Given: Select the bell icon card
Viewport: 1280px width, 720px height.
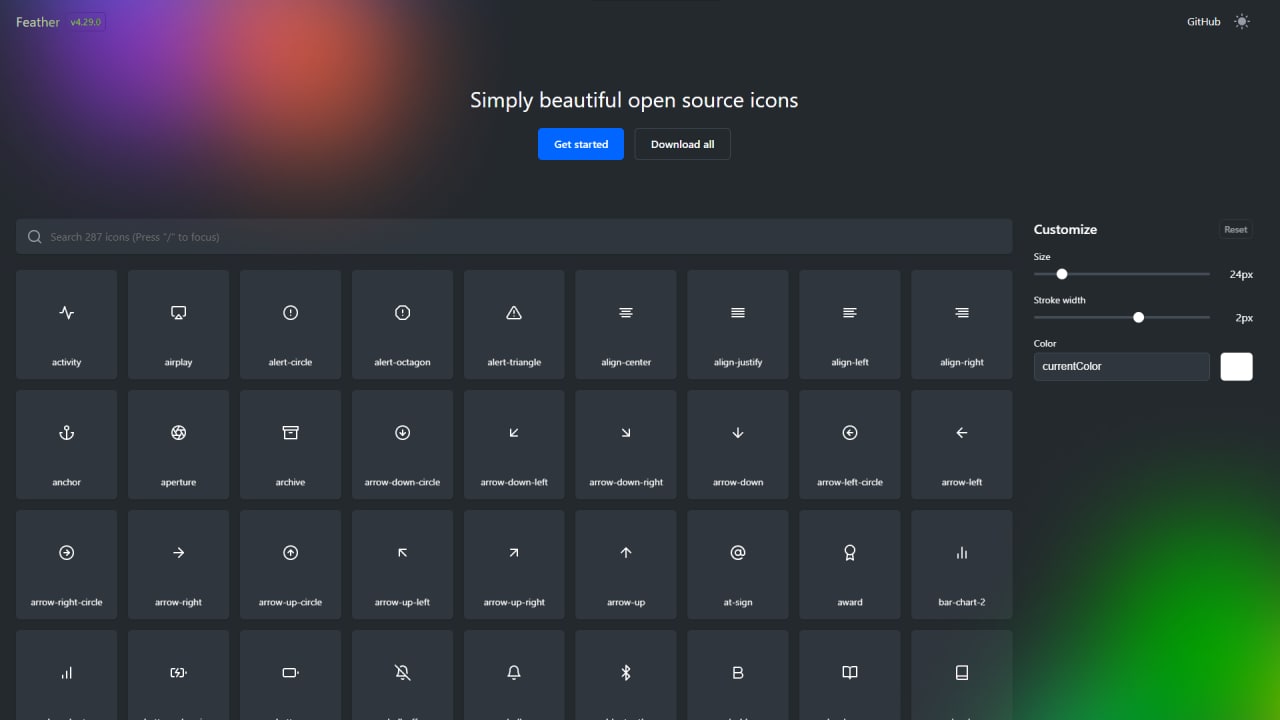Looking at the screenshot, I should coord(514,675).
